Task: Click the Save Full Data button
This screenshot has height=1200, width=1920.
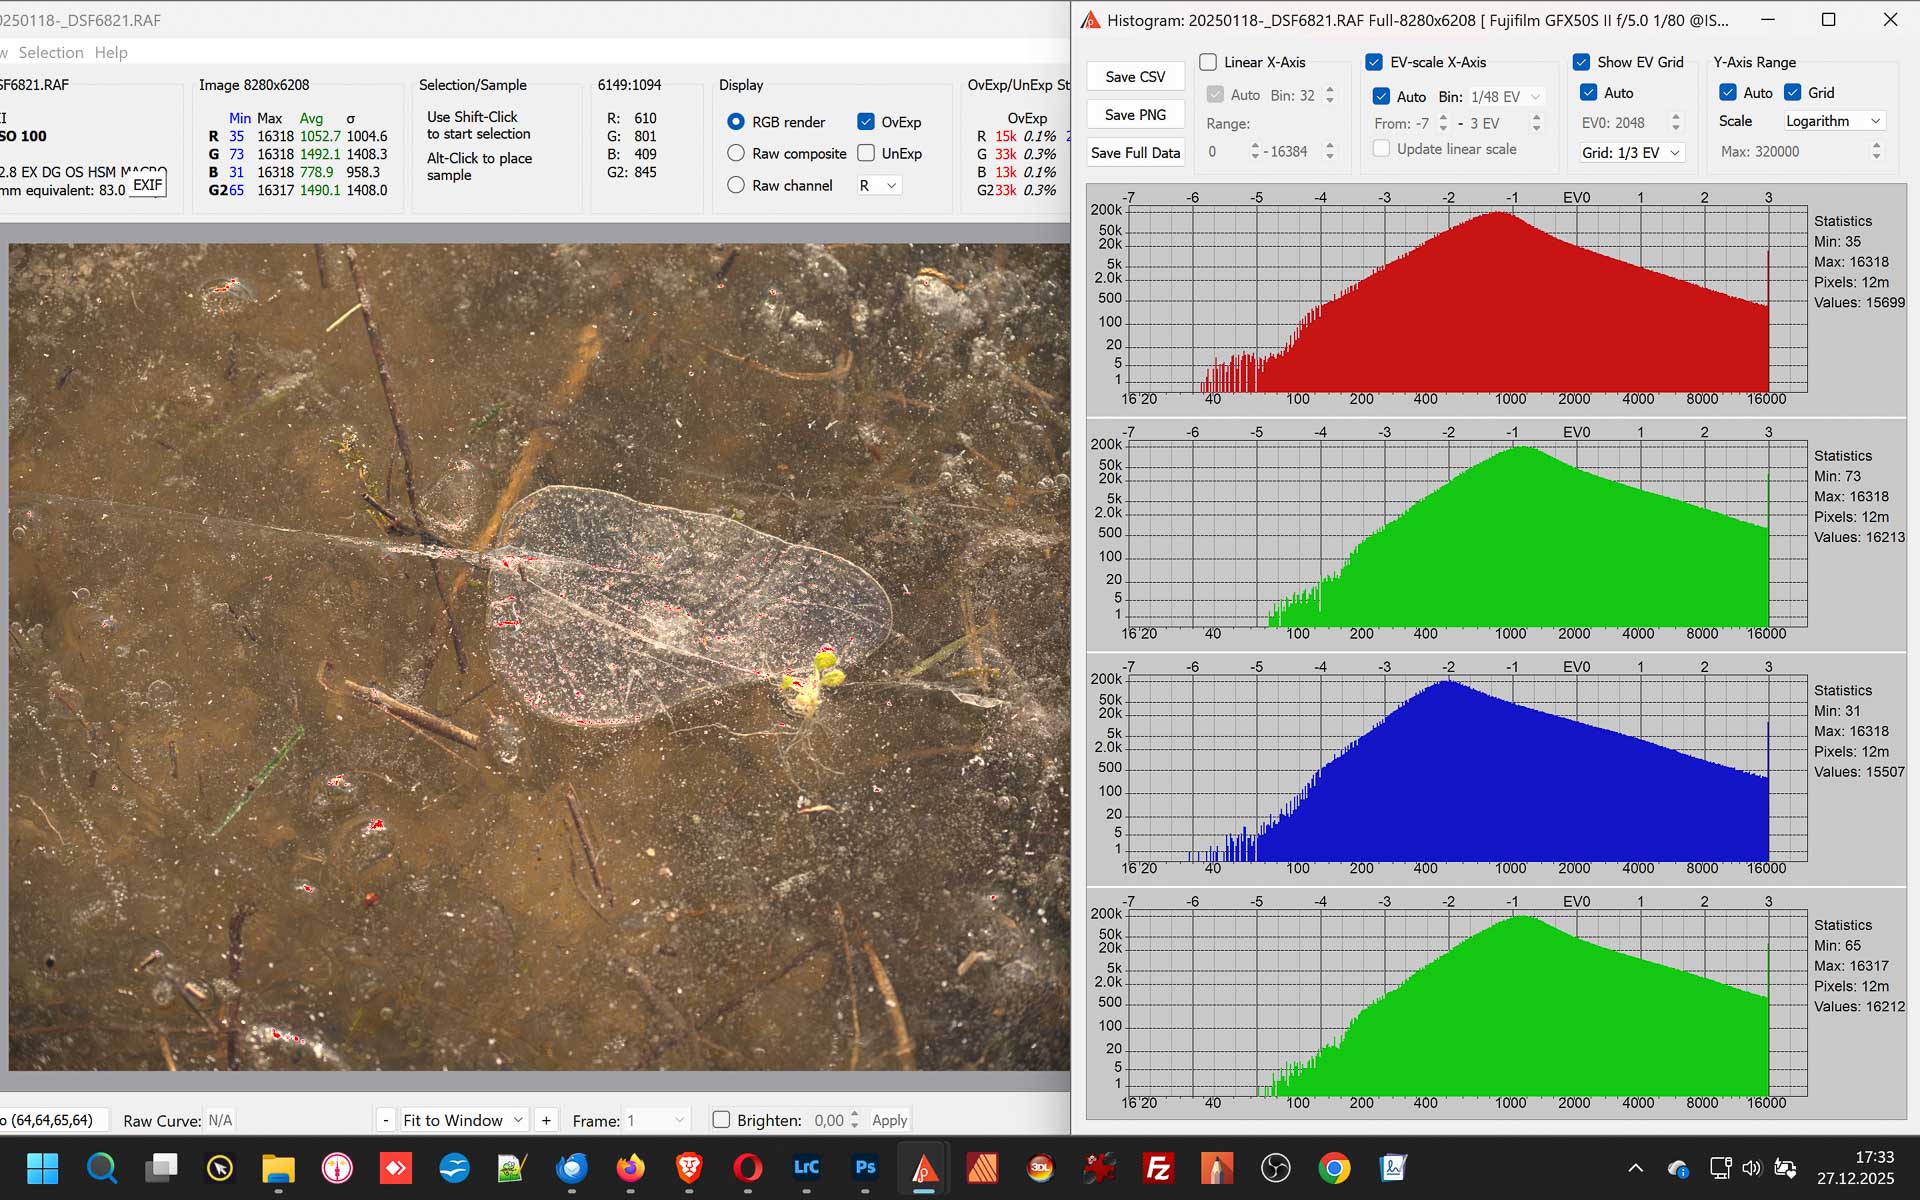Action: 1135,153
